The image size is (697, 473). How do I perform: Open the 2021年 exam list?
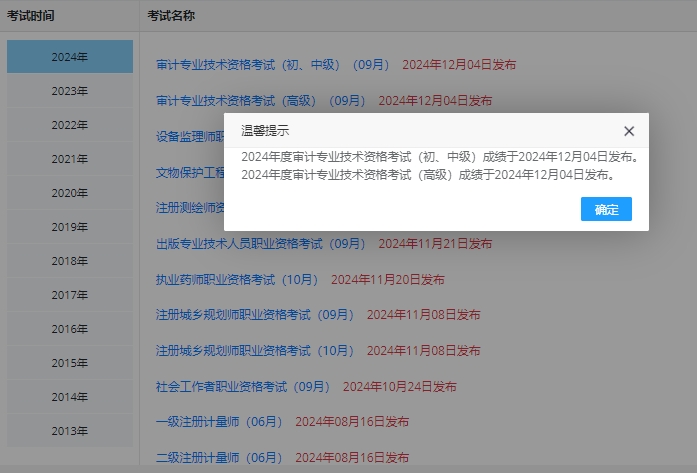tap(70, 159)
